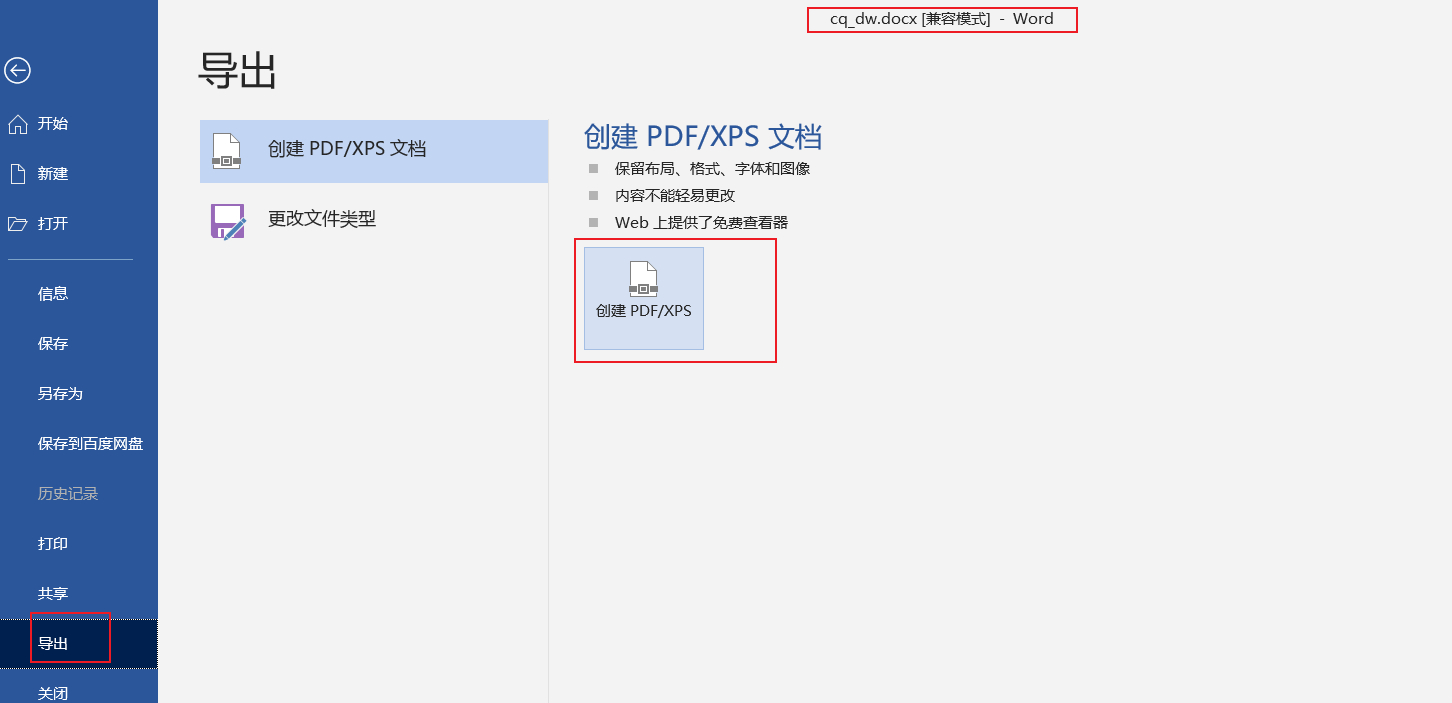Click the home icon beside 开始
The image size is (1452, 703).
17,124
